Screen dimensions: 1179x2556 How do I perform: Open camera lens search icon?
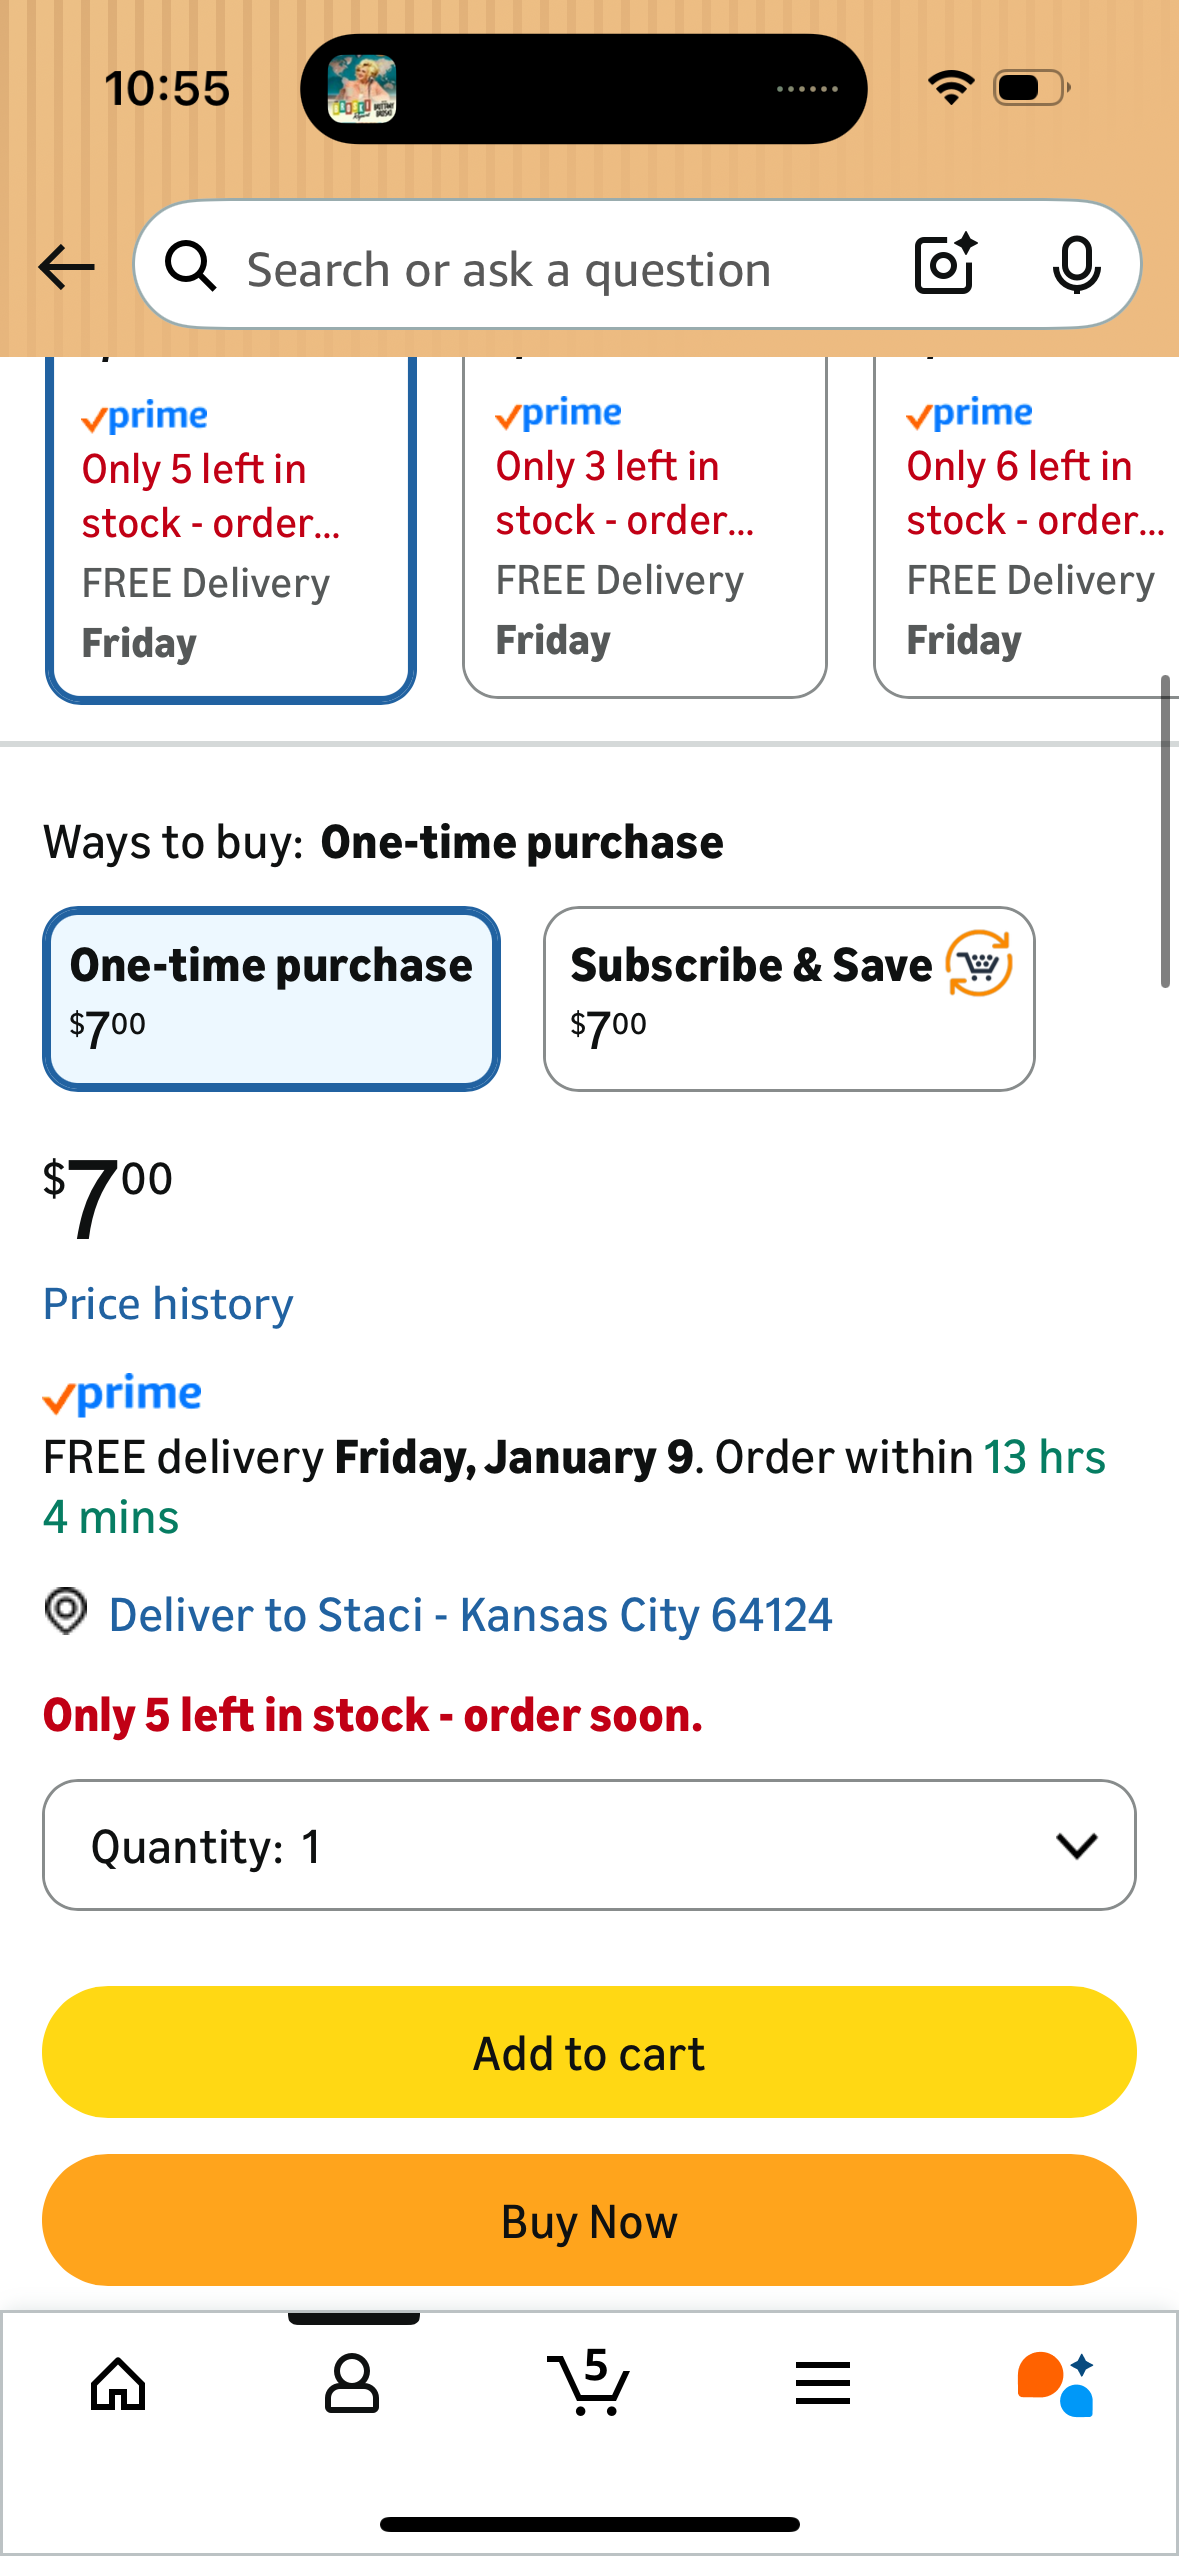pos(945,265)
